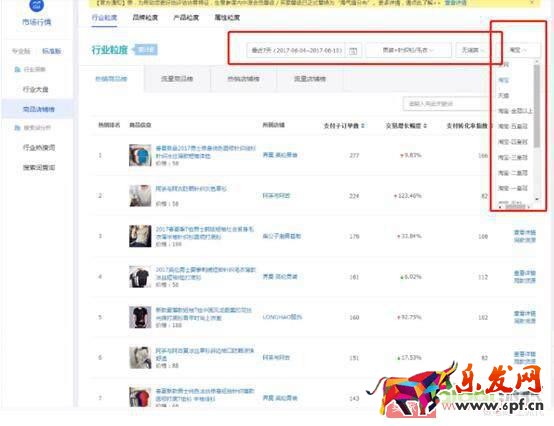Sort by 支付子订单数 column arrows

click(363, 125)
